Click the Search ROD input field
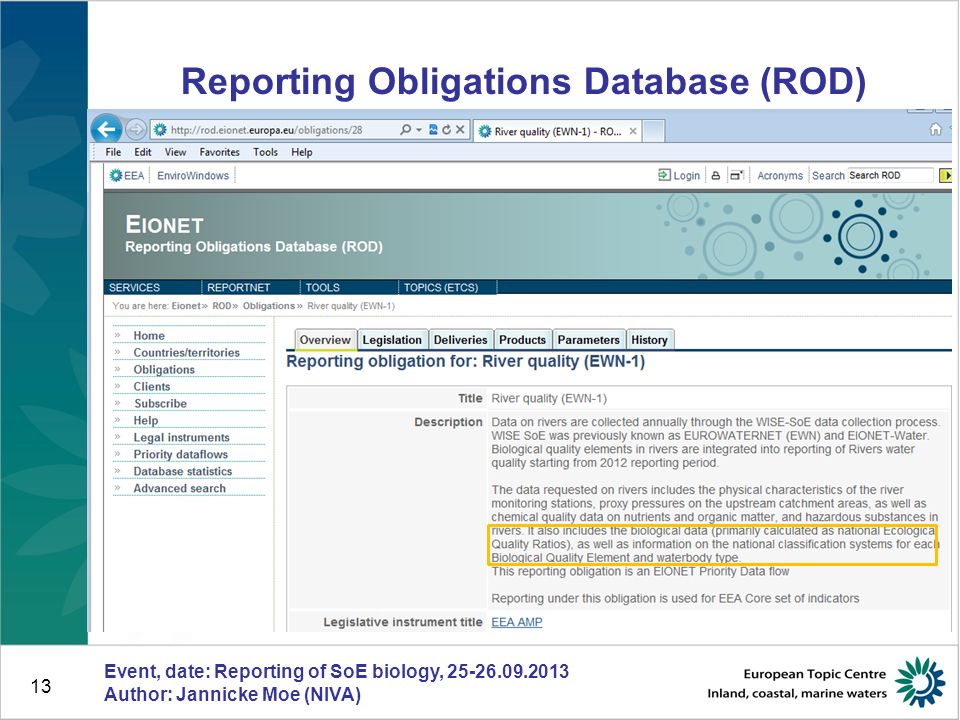This screenshot has width=960, height=720. point(890,176)
